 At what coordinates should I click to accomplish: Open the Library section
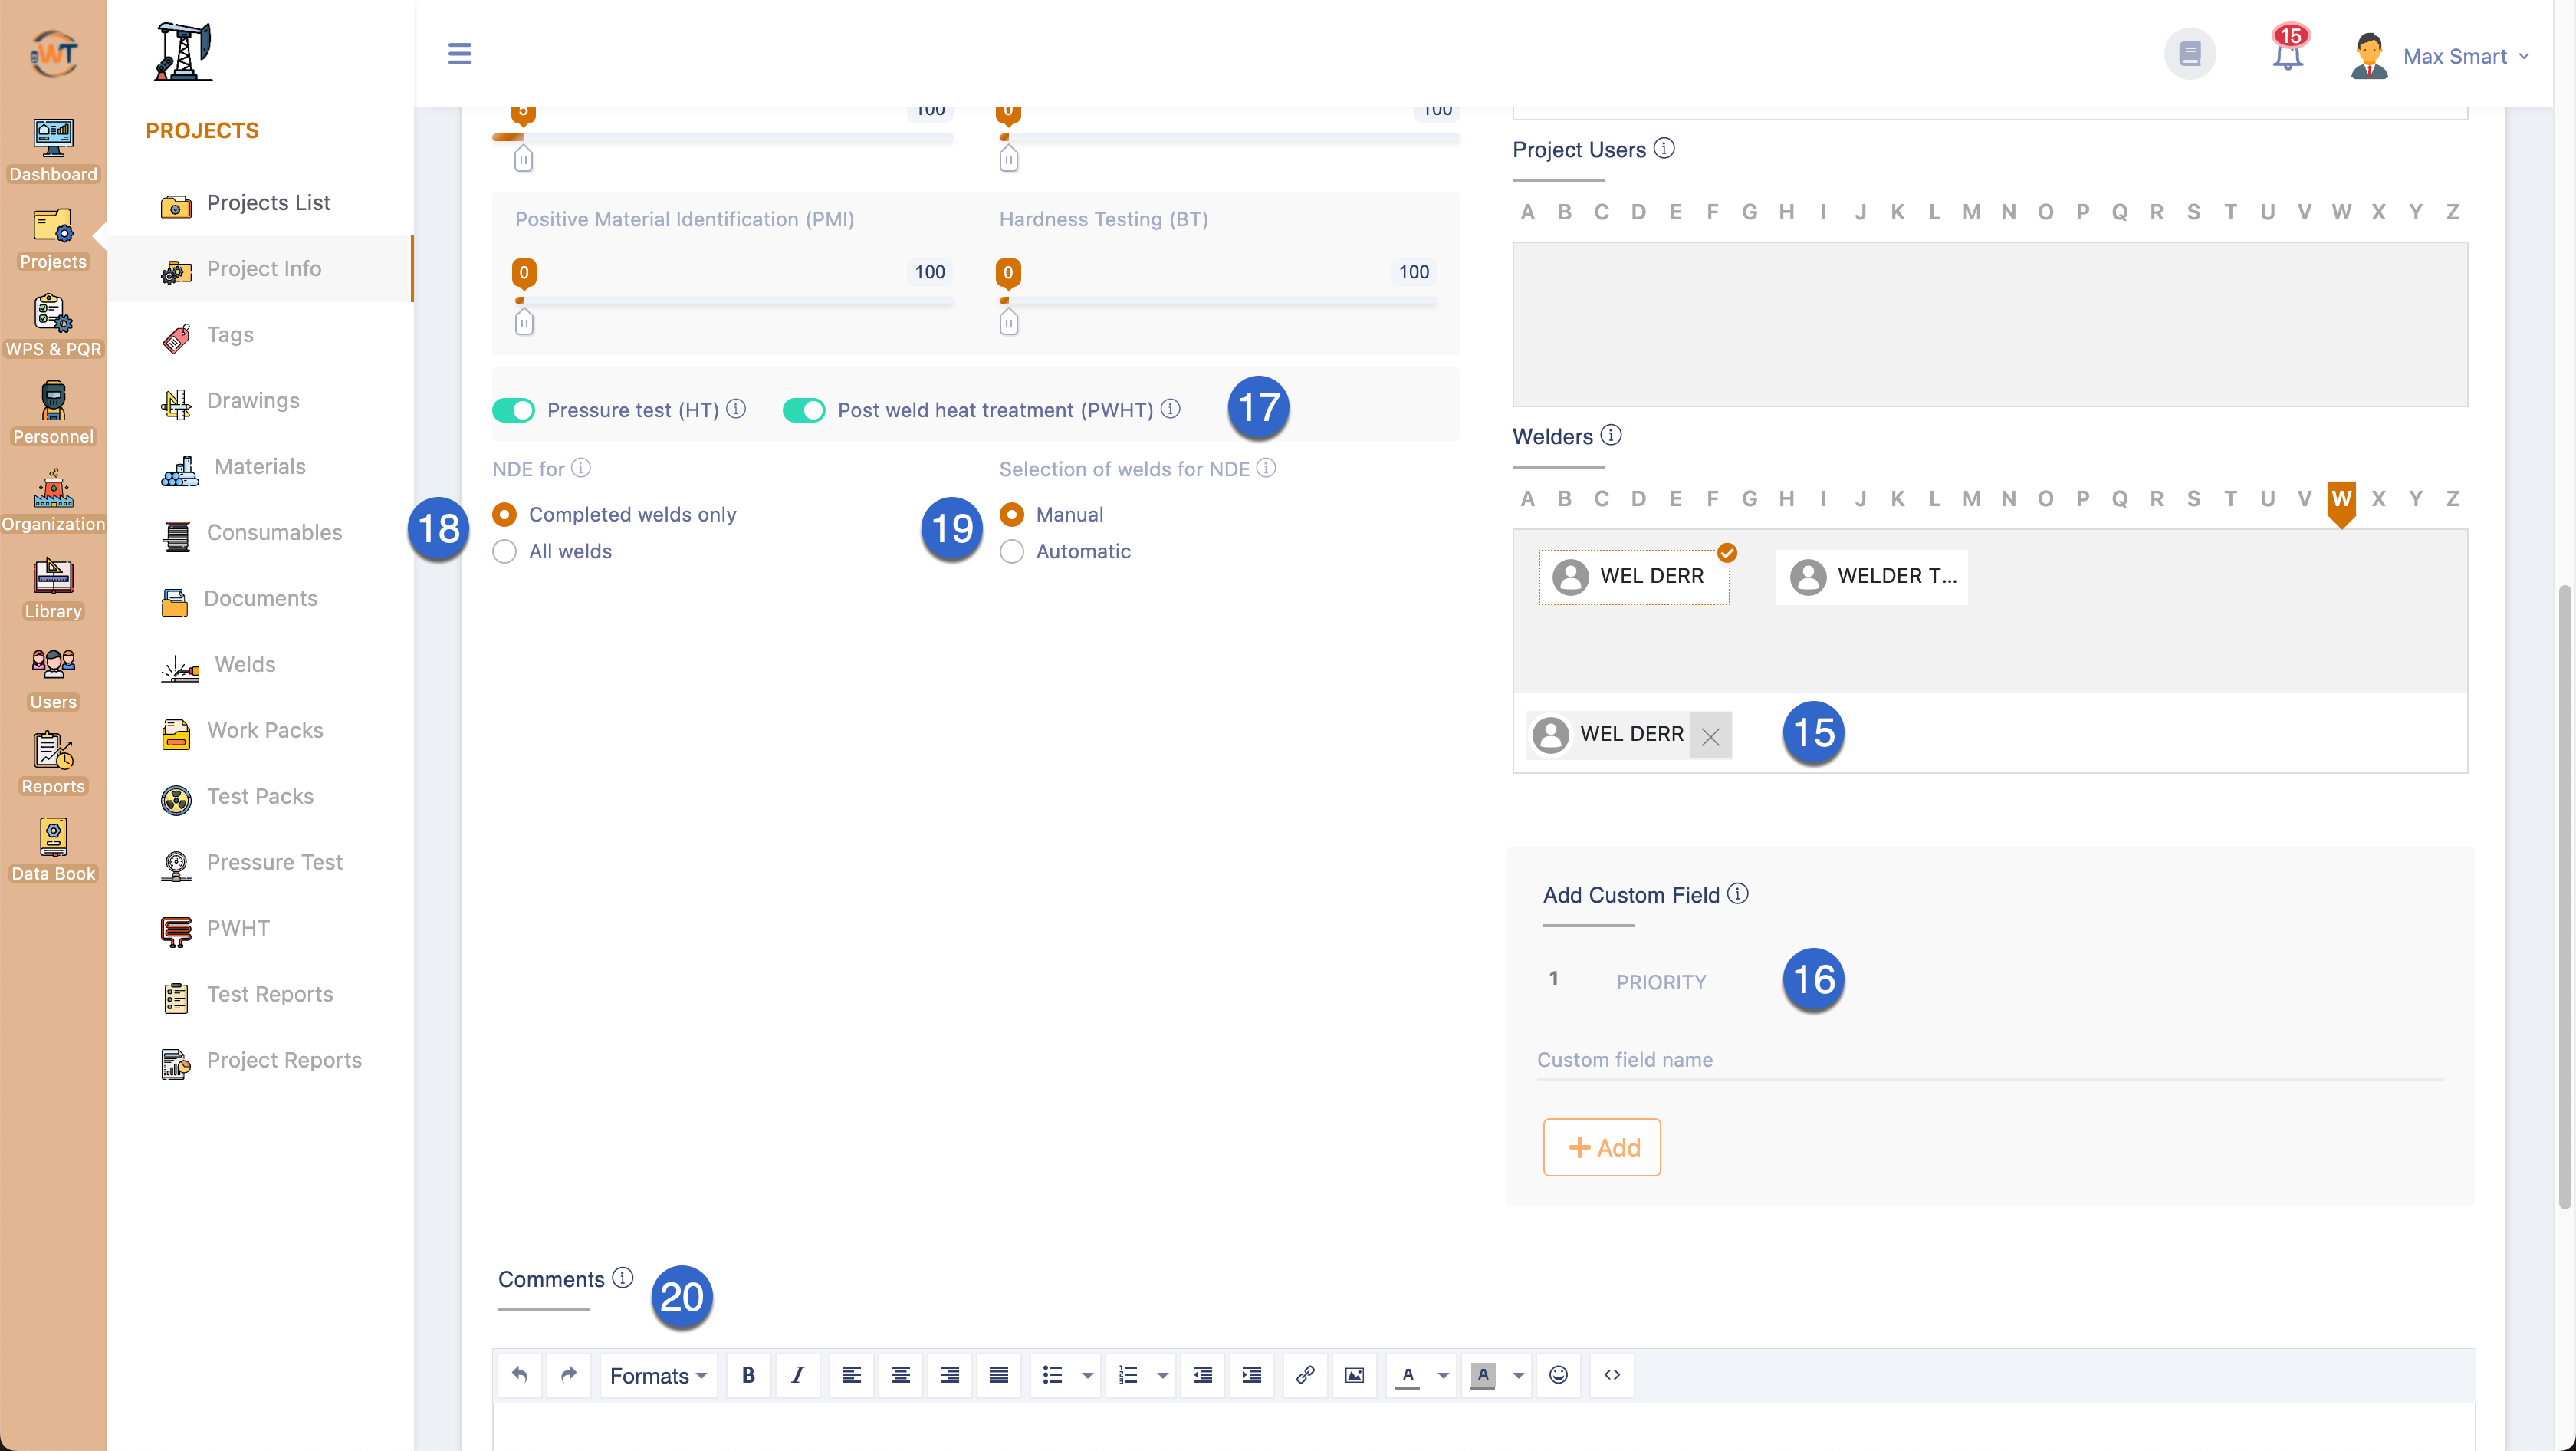click(x=53, y=588)
